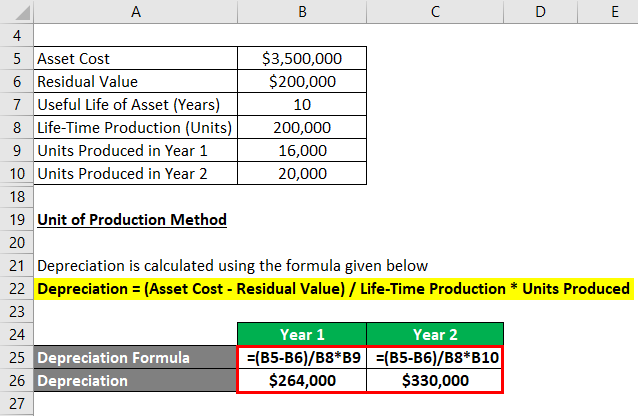Select the =(B5-B6)/B8*B9 formula cell

point(302,358)
